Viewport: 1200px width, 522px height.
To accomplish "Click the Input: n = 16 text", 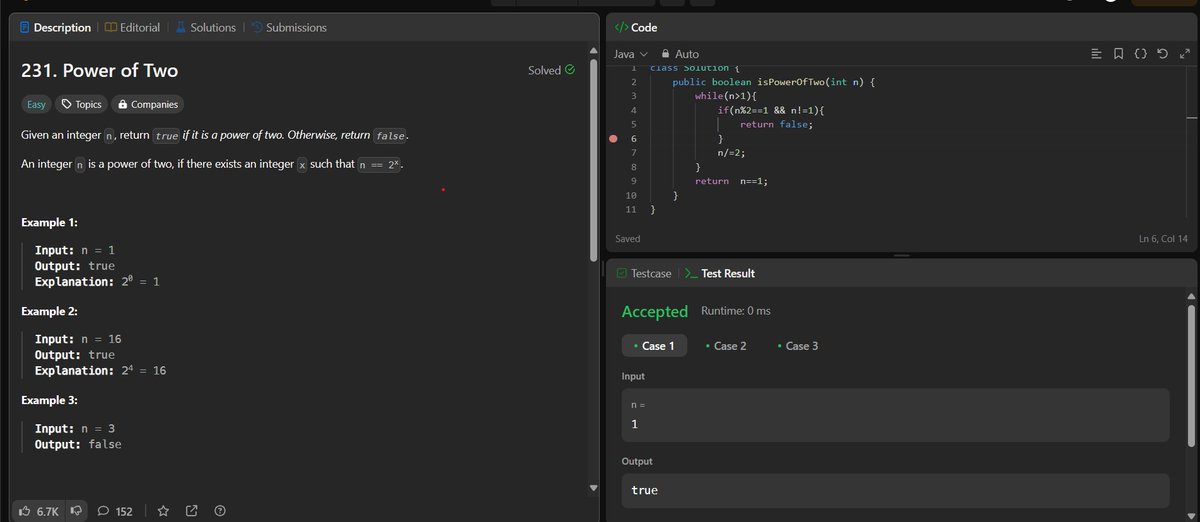I will click(x=78, y=339).
